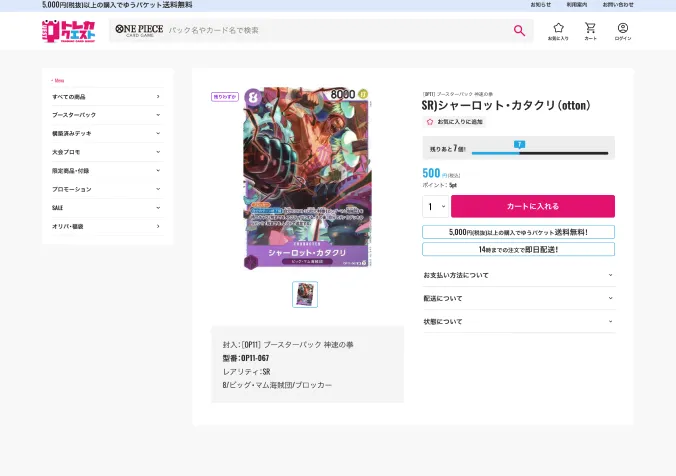Click star icon beside お気に入りに追加

point(430,121)
